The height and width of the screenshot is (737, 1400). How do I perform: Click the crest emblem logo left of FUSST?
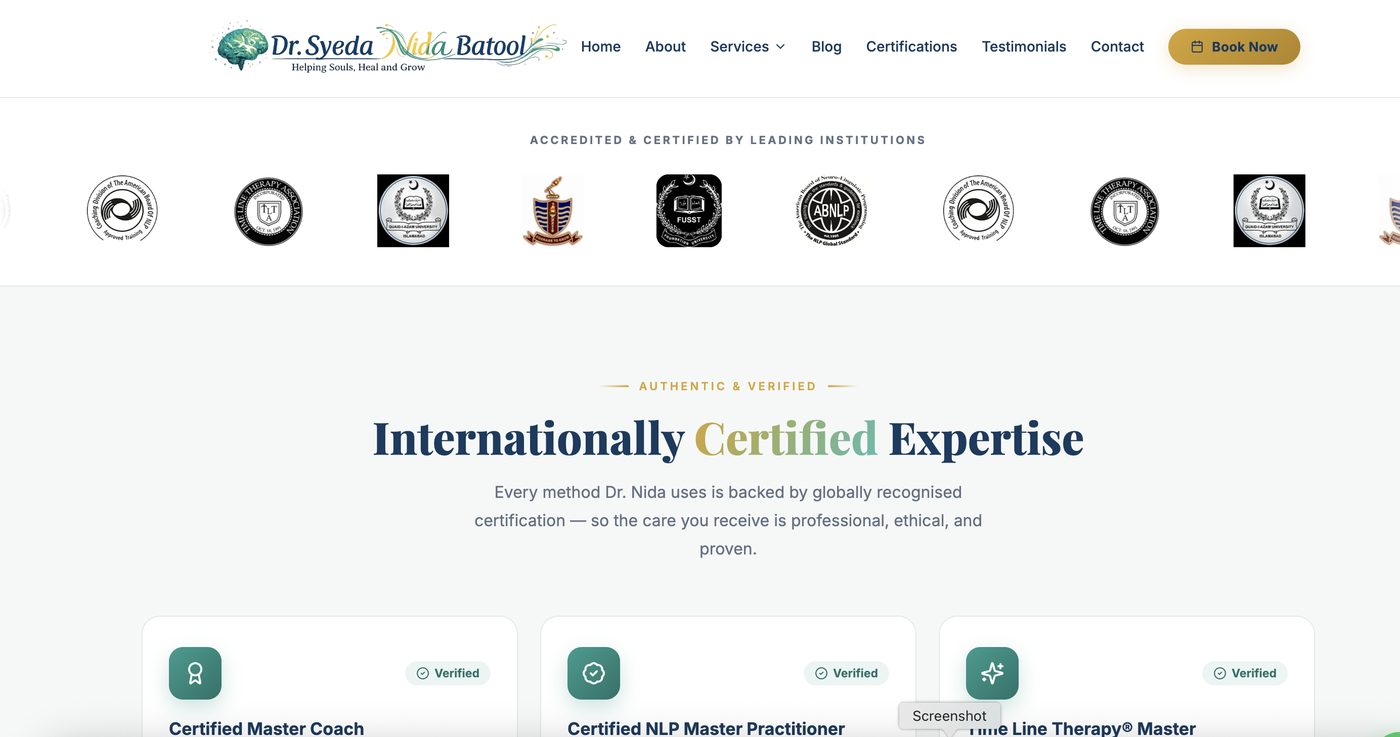click(553, 211)
